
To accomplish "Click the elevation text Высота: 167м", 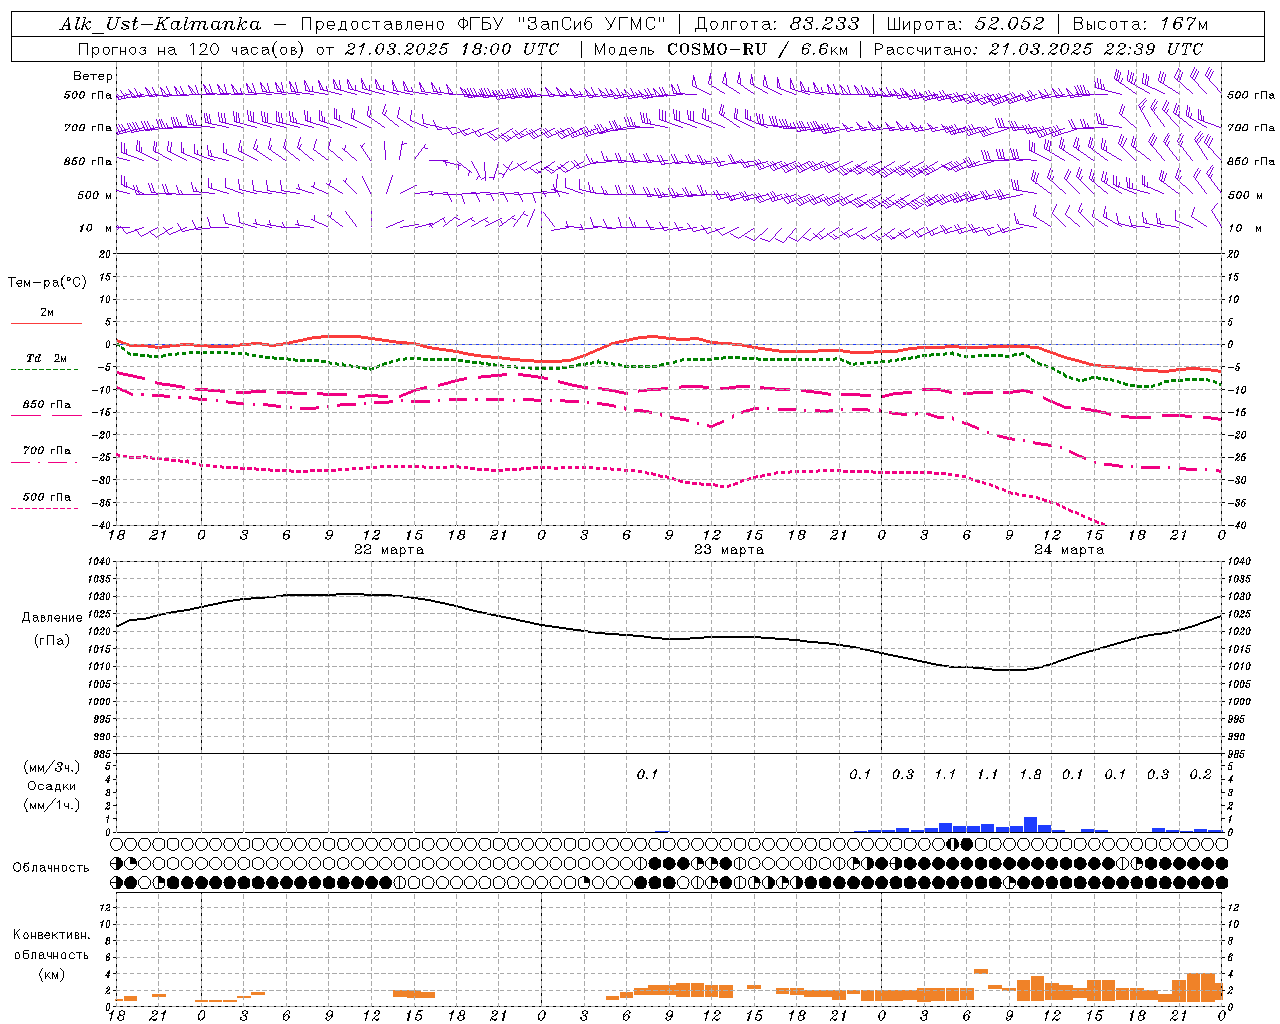I will coord(1139,24).
